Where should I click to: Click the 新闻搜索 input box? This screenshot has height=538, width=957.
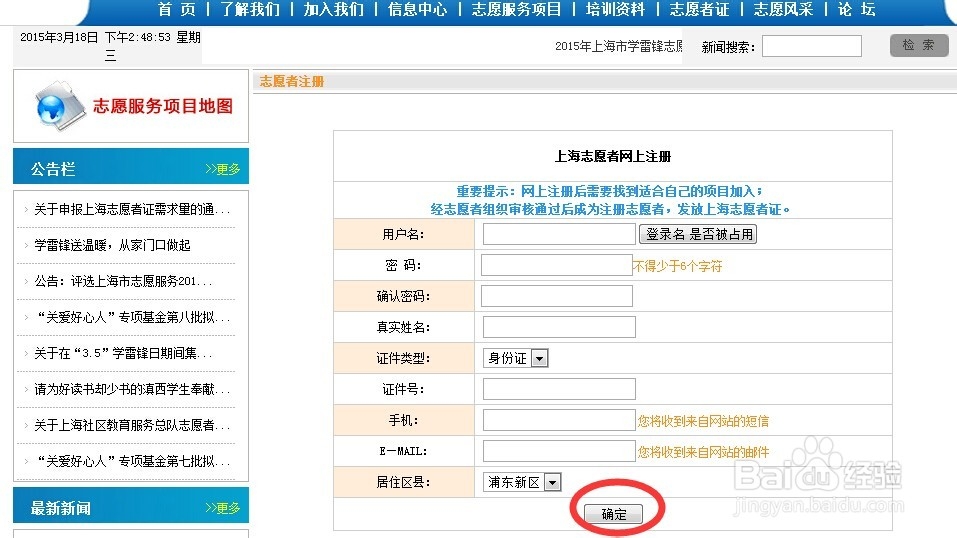coord(812,46)
